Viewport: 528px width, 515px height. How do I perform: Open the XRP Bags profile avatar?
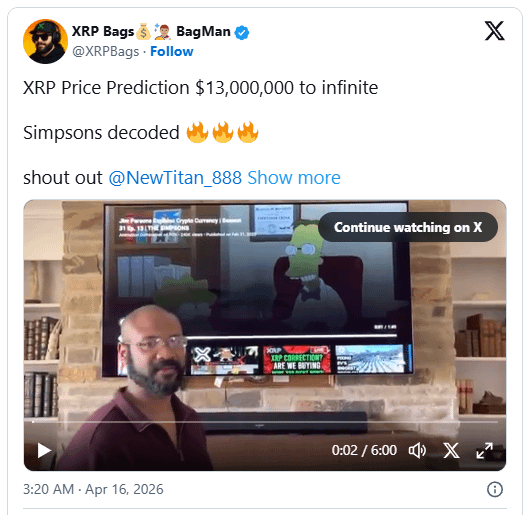pyautogui.click(x=45, y=41)
